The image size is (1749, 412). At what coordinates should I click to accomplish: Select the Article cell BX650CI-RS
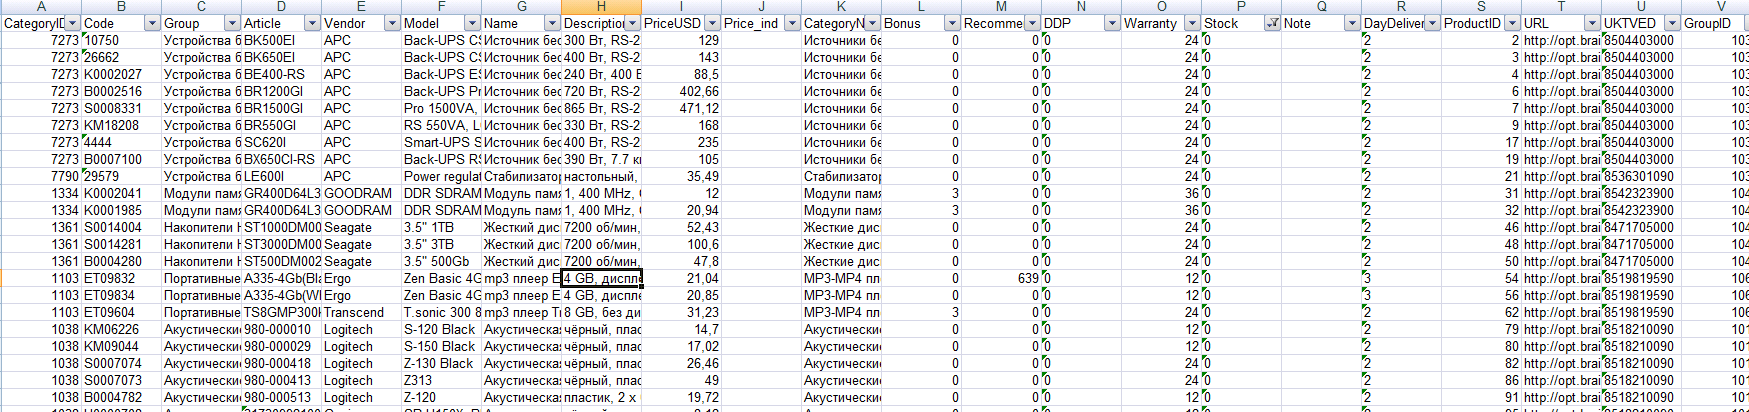click(x=281, y=159)
